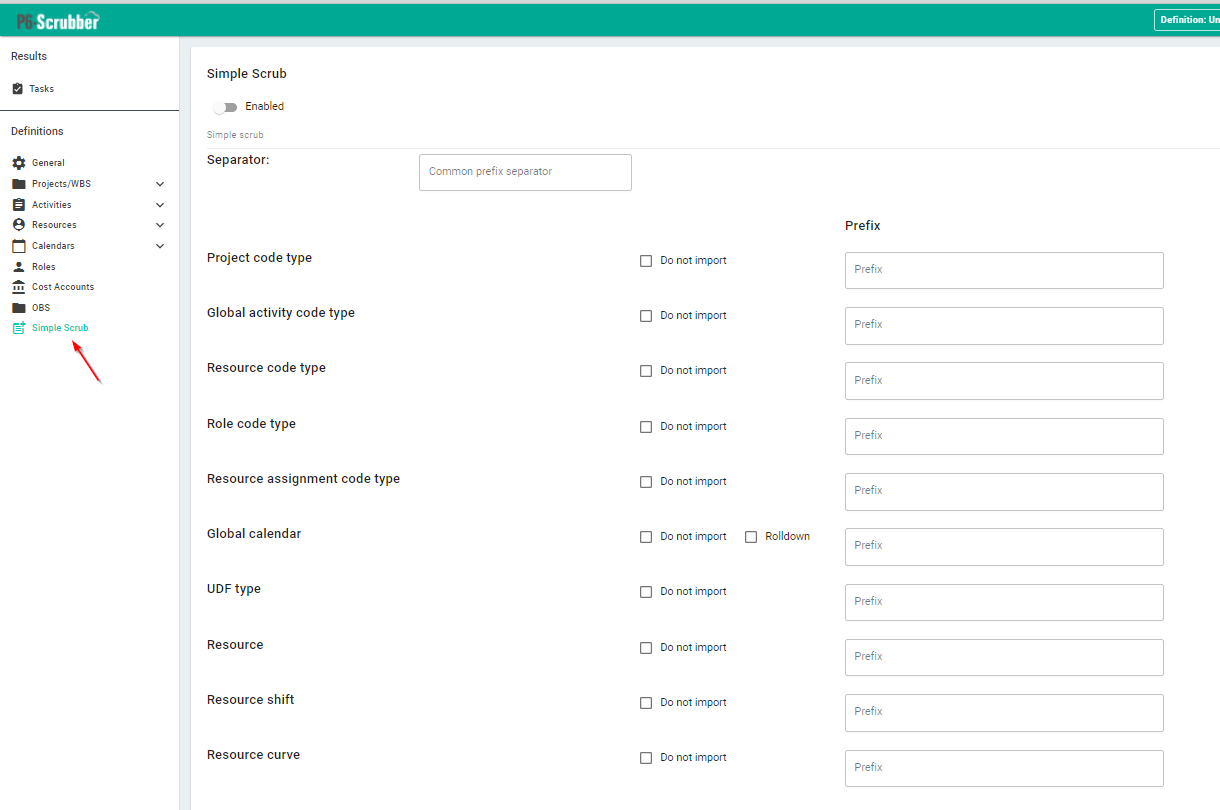Screen dimensions: 1220x810
Task: Check Do not import for Project code type
Action: click(646, 261)
